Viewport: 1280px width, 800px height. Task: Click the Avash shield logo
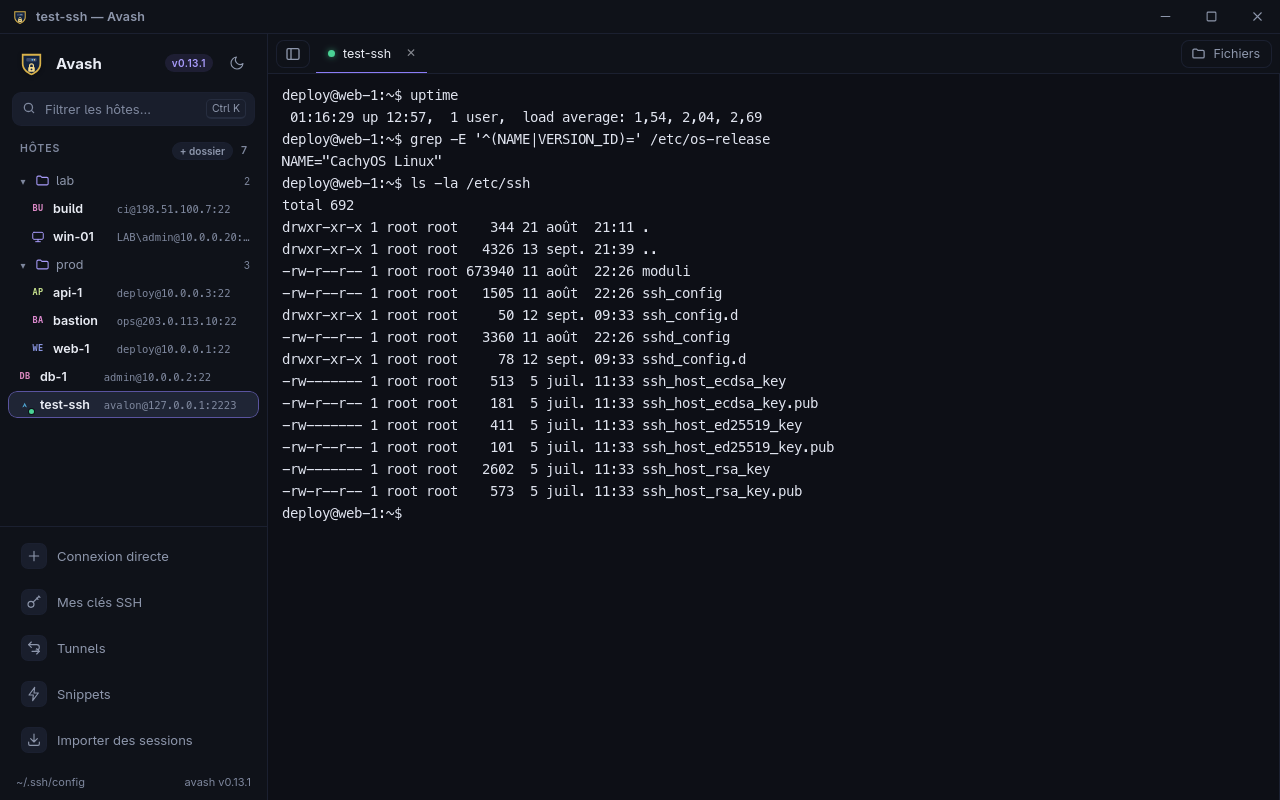coord(31,64)
